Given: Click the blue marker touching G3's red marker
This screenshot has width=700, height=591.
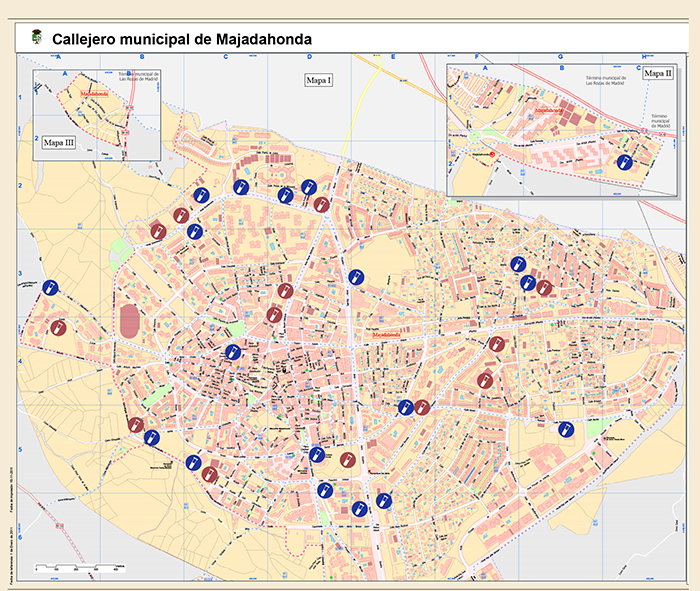Looking at the screenshot, I should [x=528, y=283].
